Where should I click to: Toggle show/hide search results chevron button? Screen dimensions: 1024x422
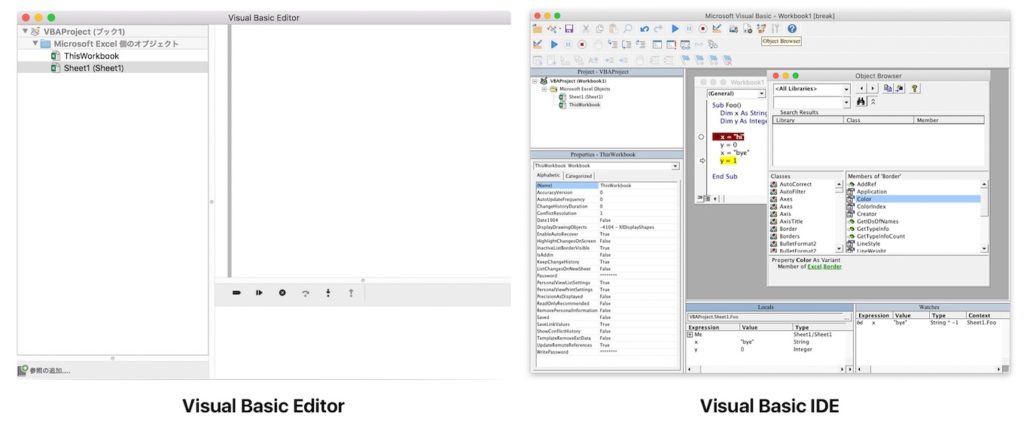coord(874,102)
